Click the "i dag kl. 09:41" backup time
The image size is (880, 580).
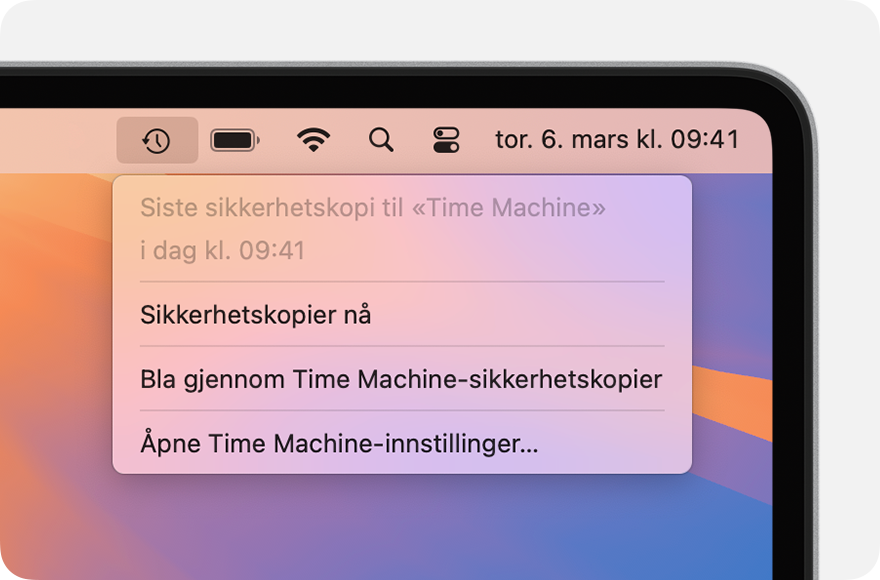(222, 250)
